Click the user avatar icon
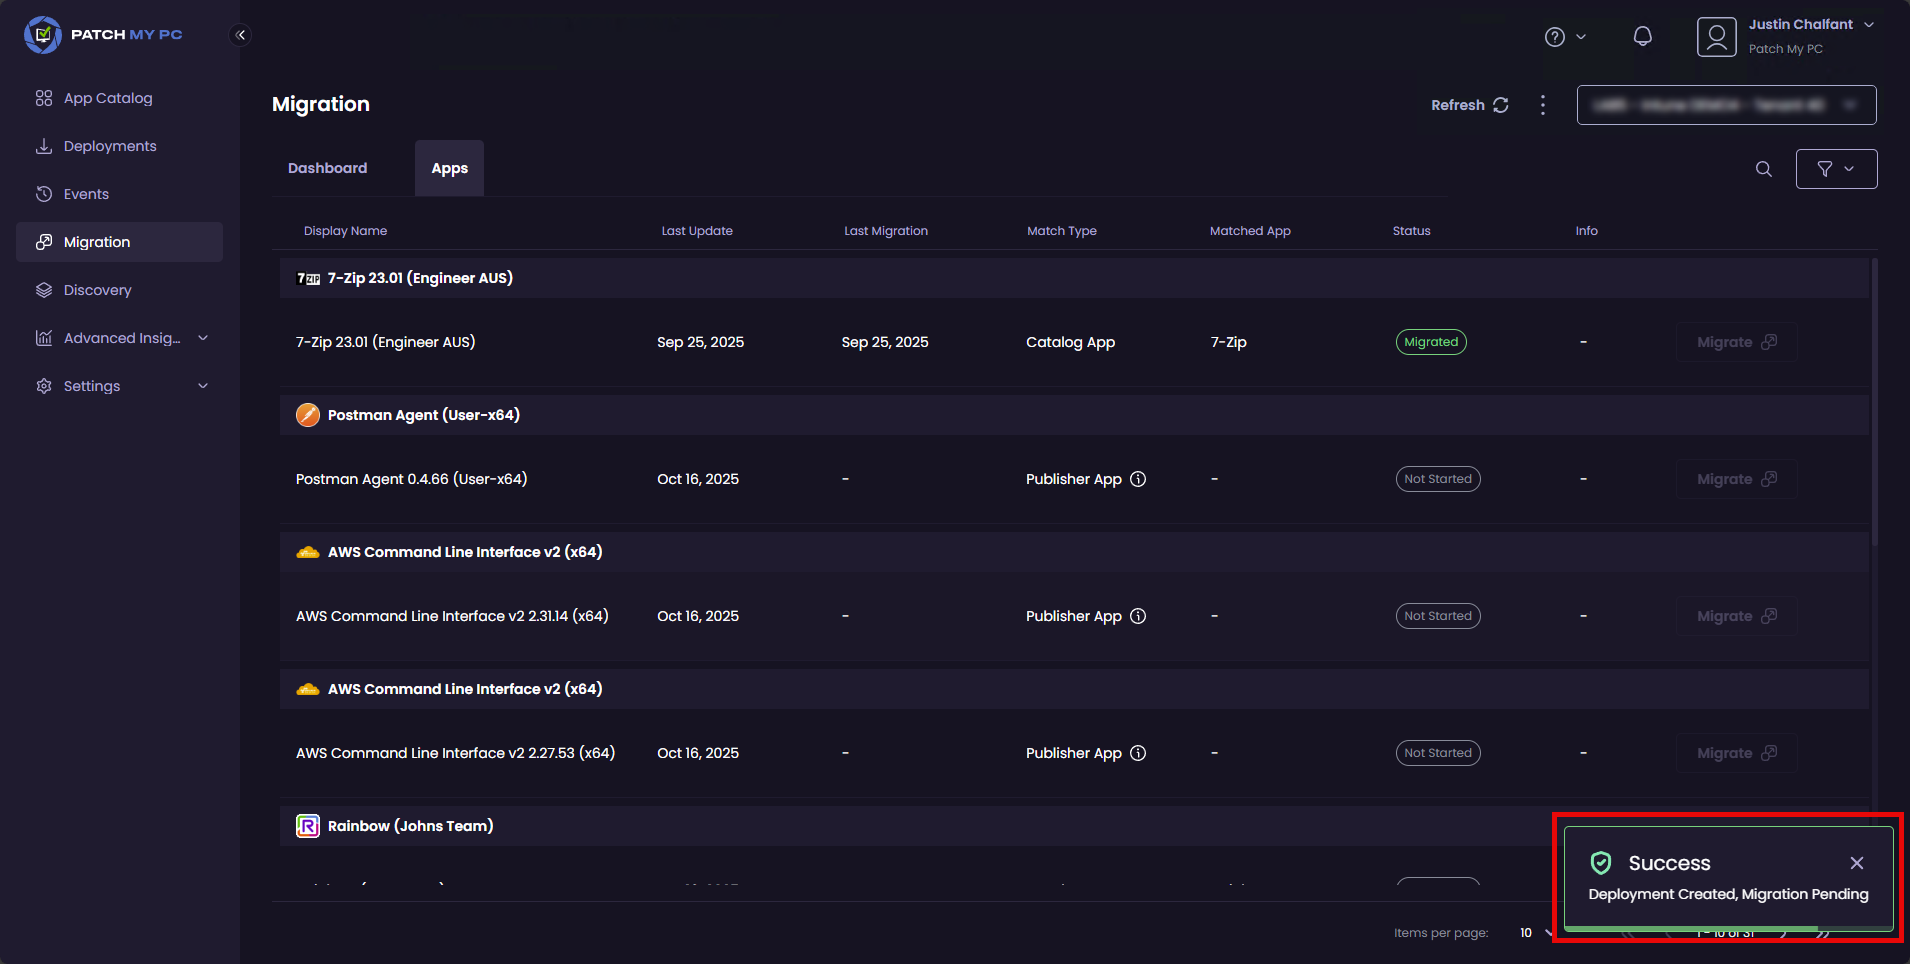The image size is (1910, 964). click(x=1716, y=37)
